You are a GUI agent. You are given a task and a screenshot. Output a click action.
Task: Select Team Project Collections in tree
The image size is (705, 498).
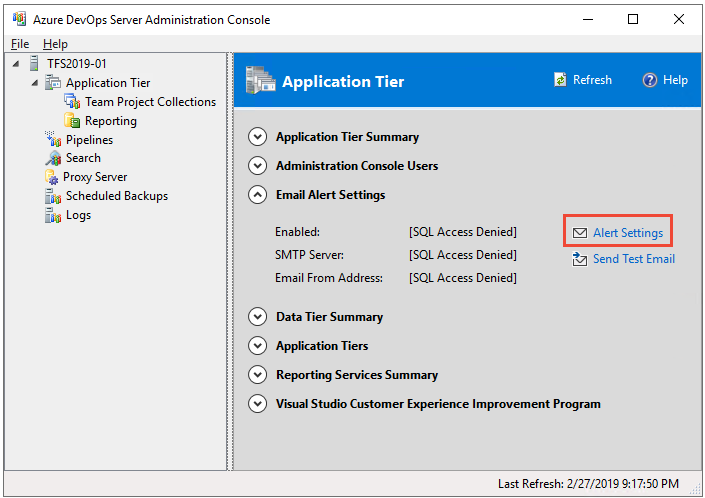click(x=151, y=102)
